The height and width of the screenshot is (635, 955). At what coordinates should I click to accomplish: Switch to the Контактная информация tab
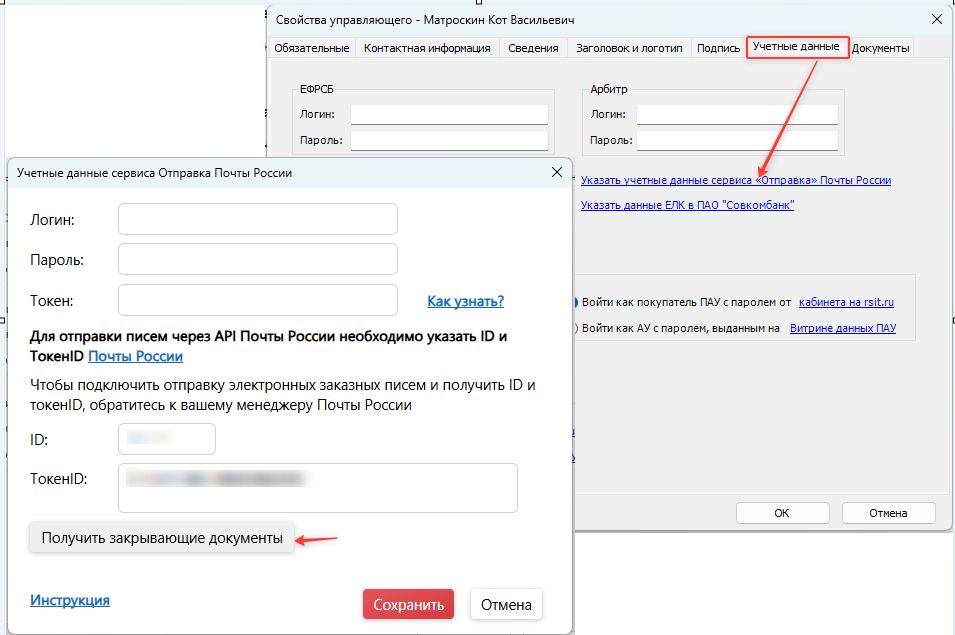427,48
